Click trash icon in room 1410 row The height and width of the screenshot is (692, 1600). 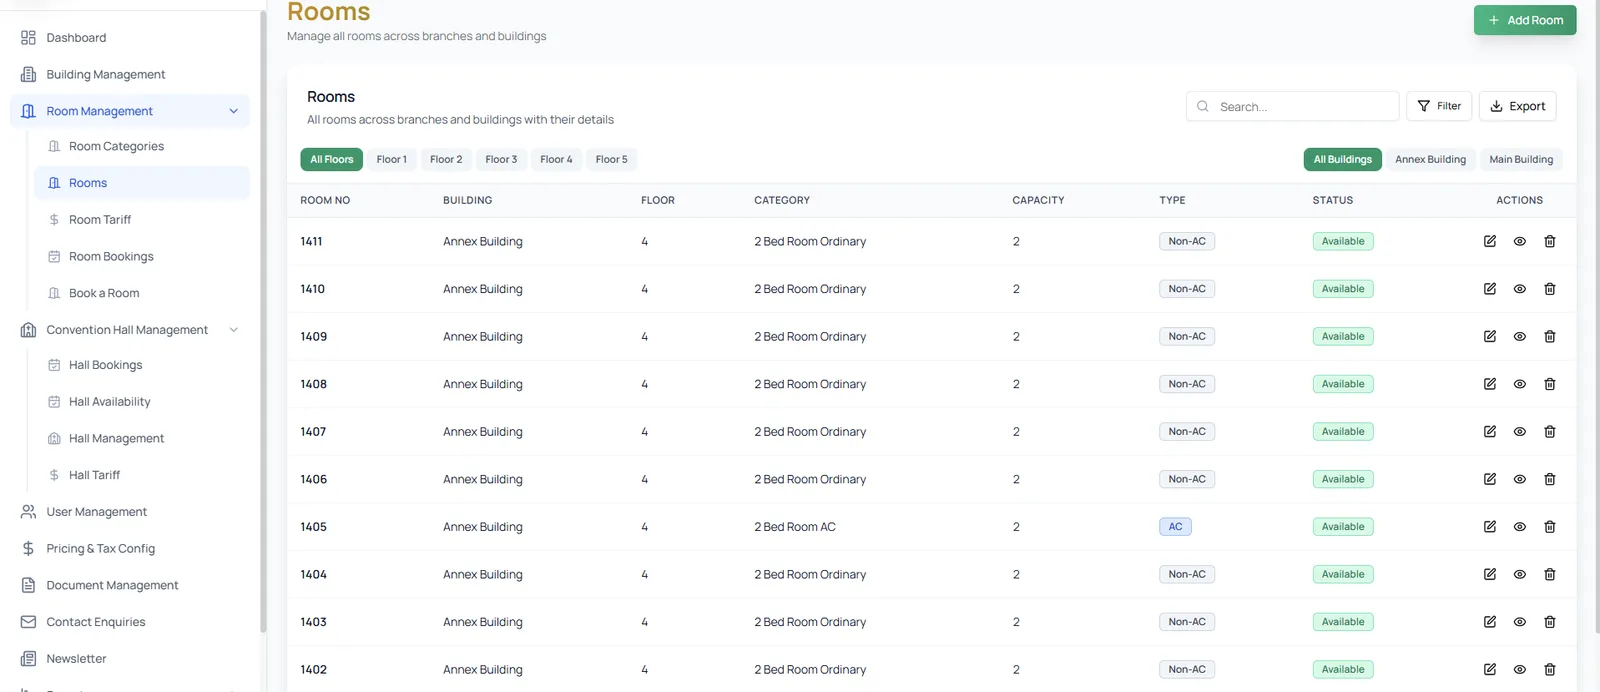coord(1550,289)
